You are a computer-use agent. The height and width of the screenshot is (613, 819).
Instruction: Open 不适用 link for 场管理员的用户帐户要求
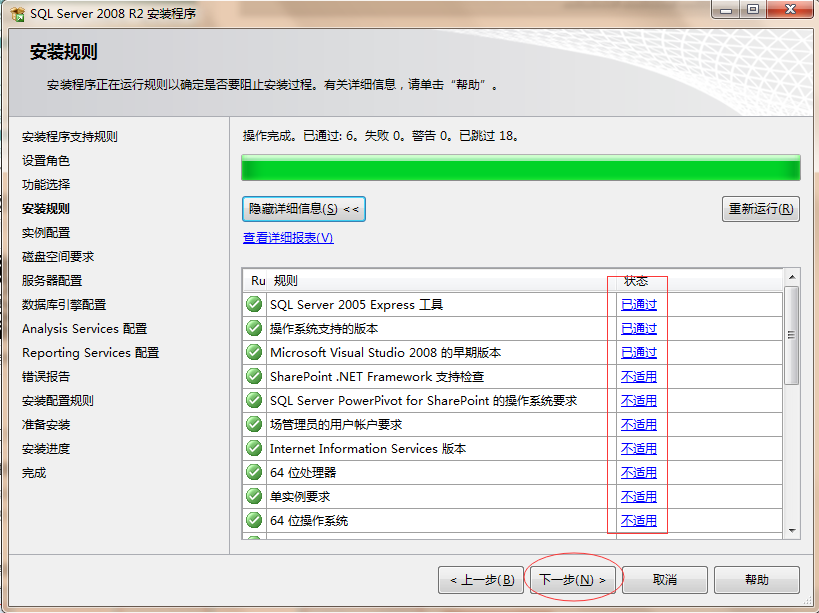coord(639,425)
